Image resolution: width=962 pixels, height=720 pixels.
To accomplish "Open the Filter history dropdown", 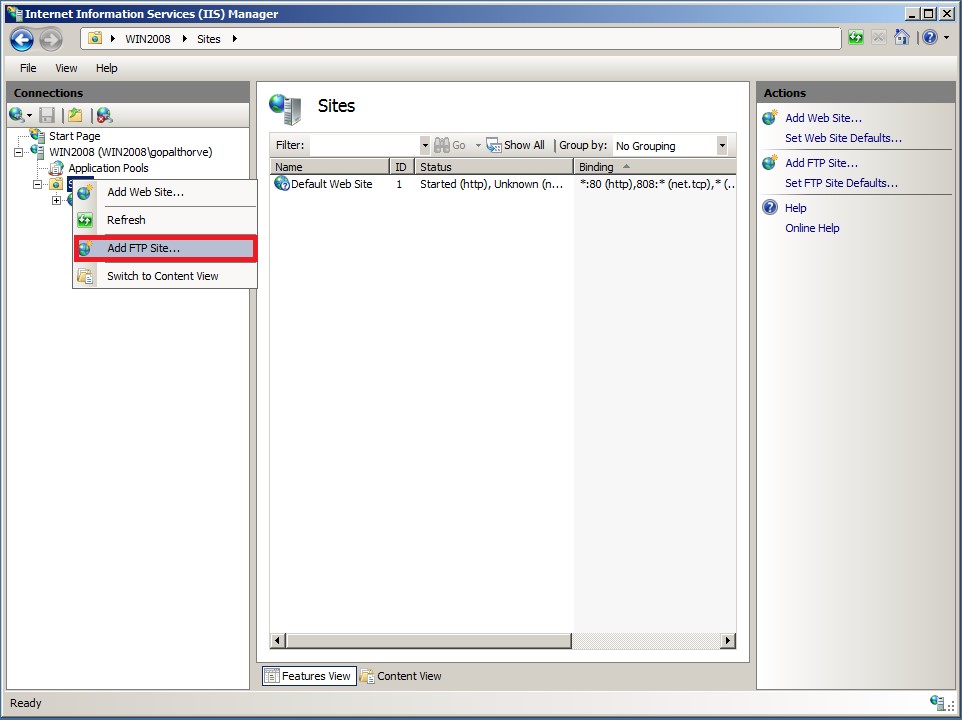I will coord(424,145).
